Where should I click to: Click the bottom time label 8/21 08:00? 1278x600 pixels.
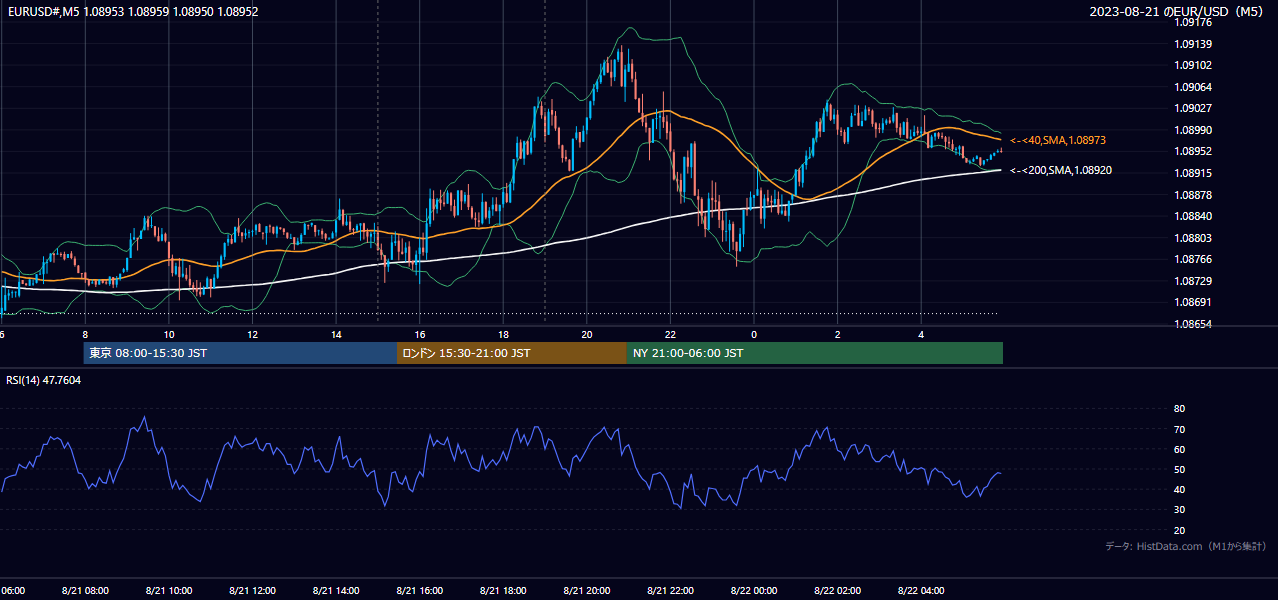pyautogui.click(x=85, y=590)
